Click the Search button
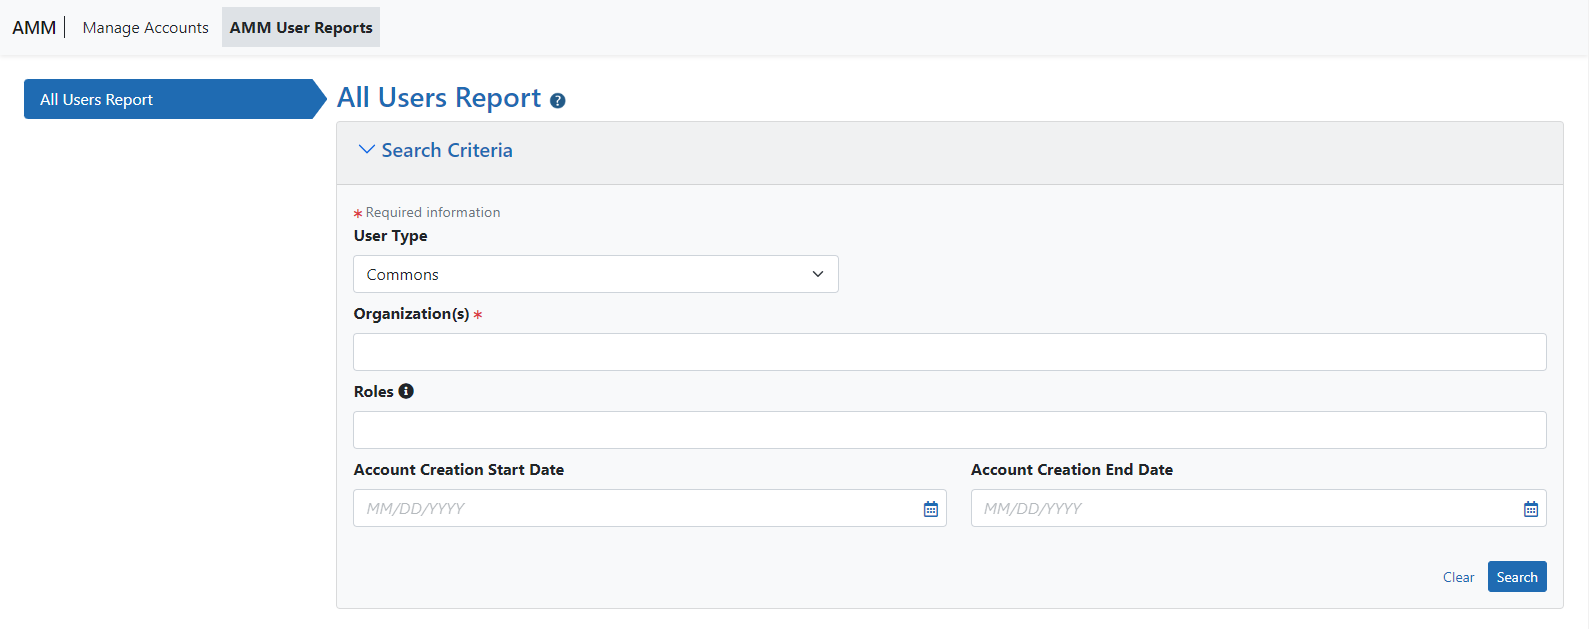This screenshot has height=629, width=1589. [1517, 577]
